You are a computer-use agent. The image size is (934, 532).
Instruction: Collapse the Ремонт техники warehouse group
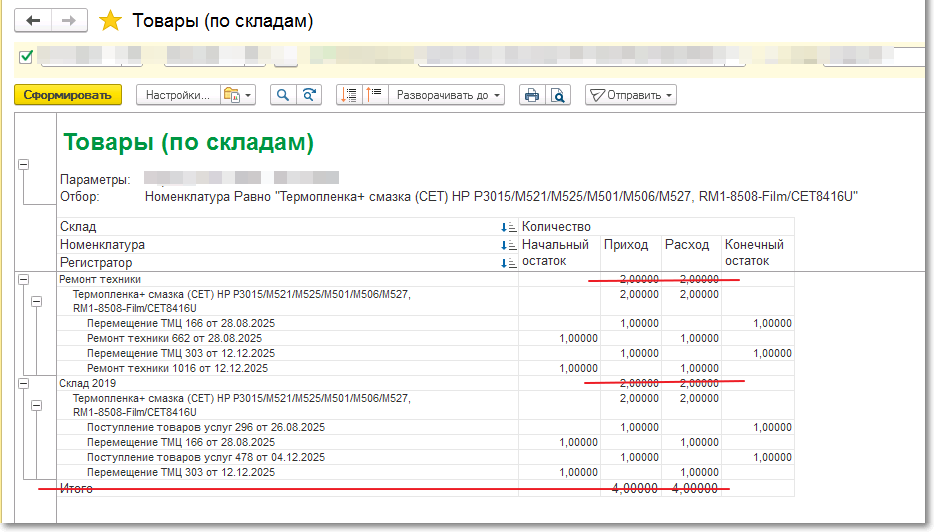tap(23, 280)
